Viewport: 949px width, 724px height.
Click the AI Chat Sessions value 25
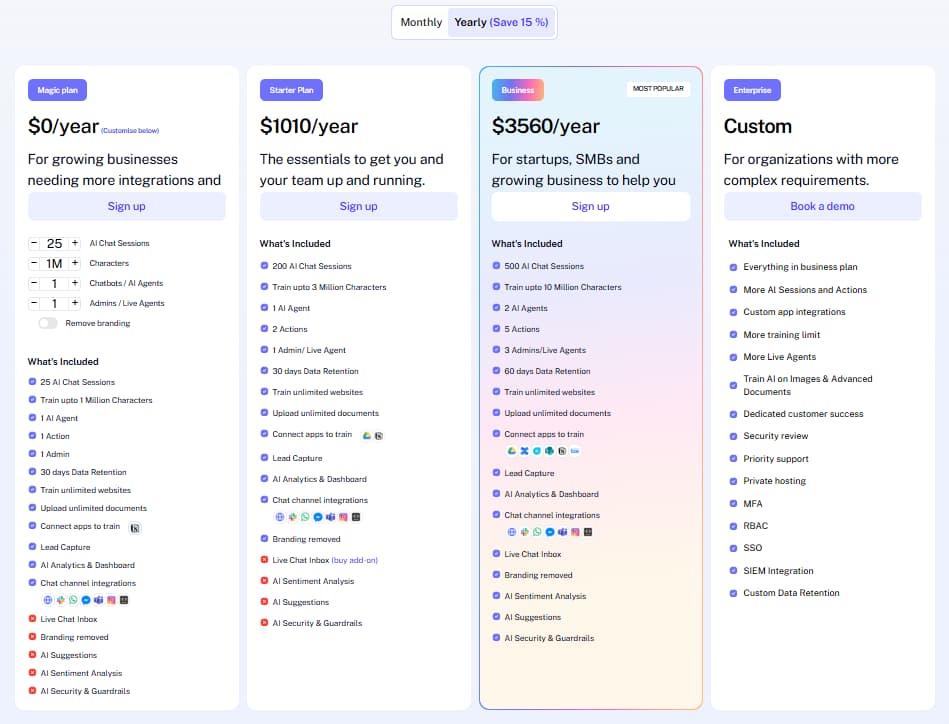[x=54, y=243]
